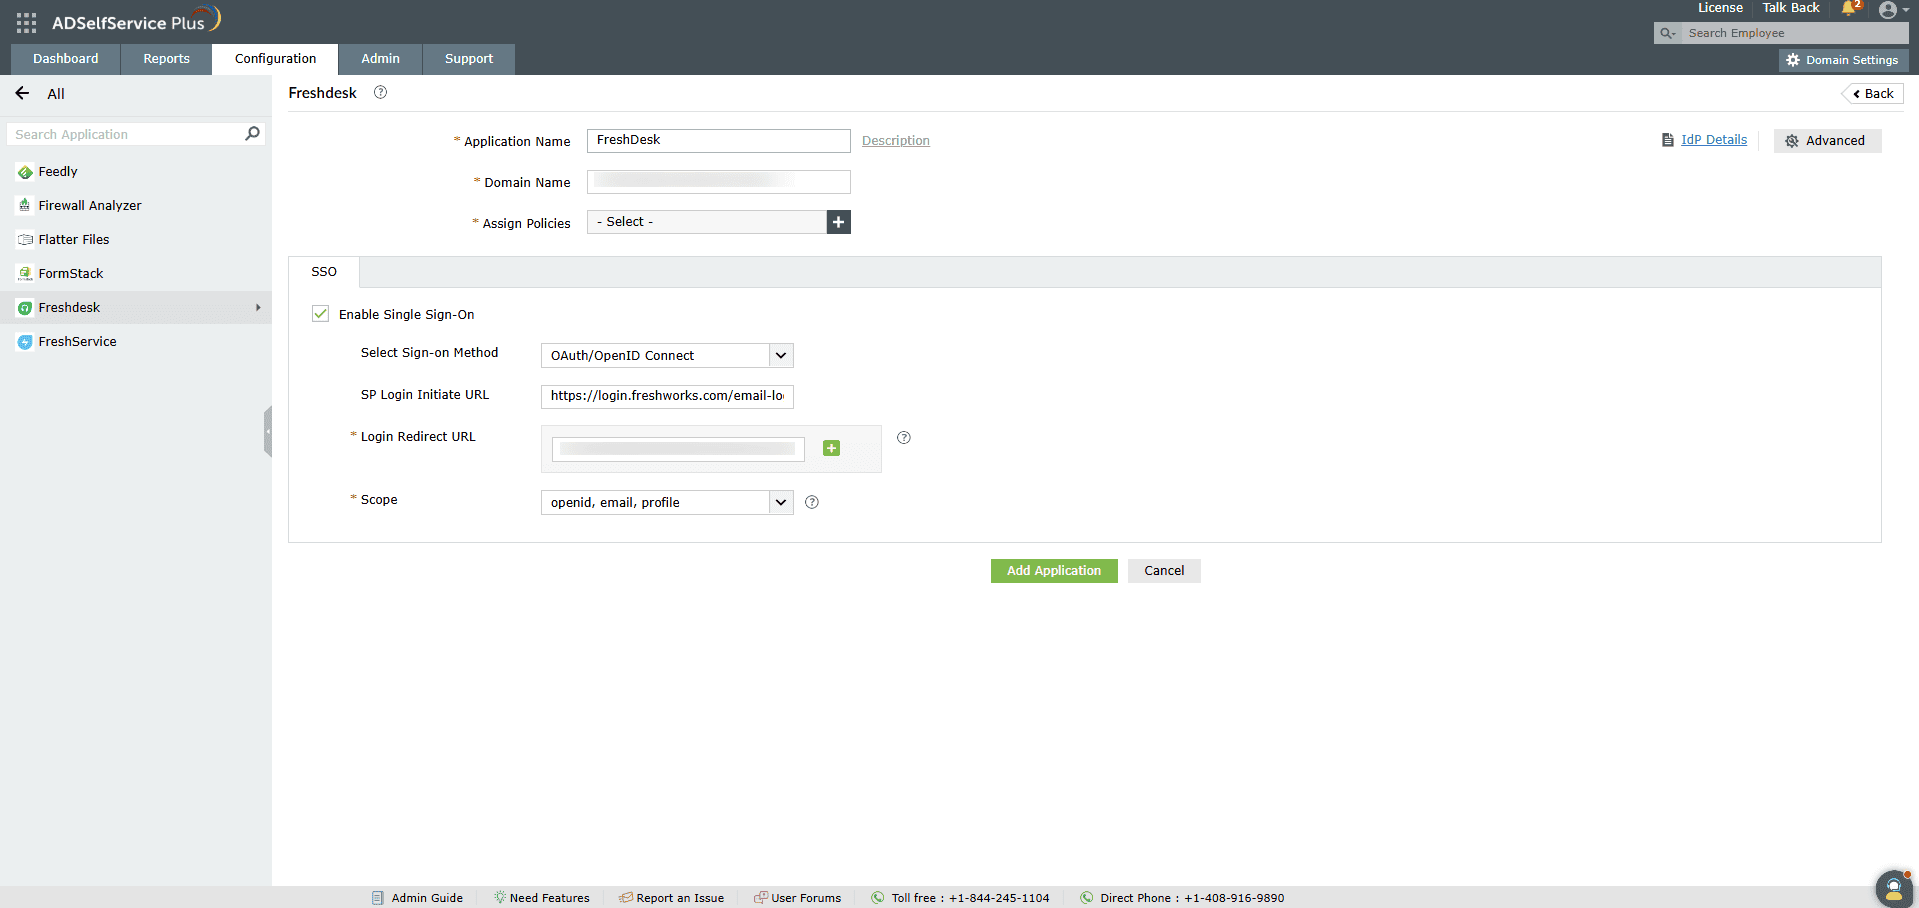Switch to the Admin tab
Image resolution: width=1919 pixels, height=908 pixels.
(x=380, y=58)
